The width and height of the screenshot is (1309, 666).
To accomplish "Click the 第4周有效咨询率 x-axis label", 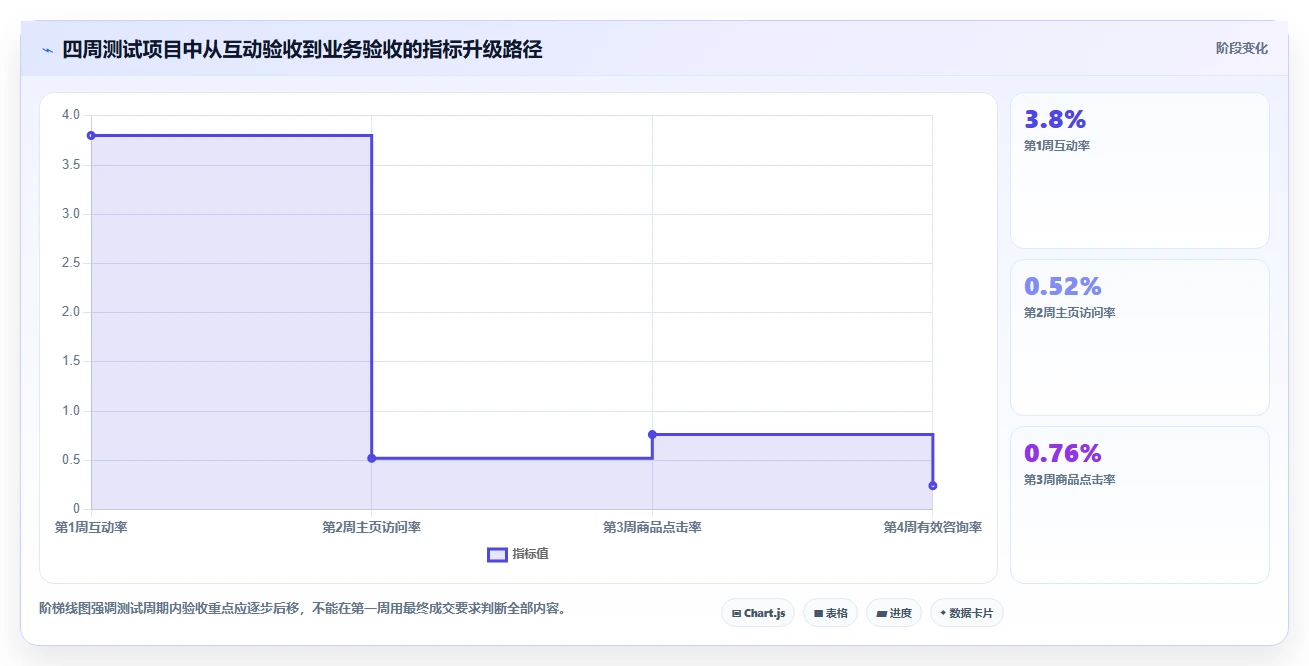I will [932, 527].
